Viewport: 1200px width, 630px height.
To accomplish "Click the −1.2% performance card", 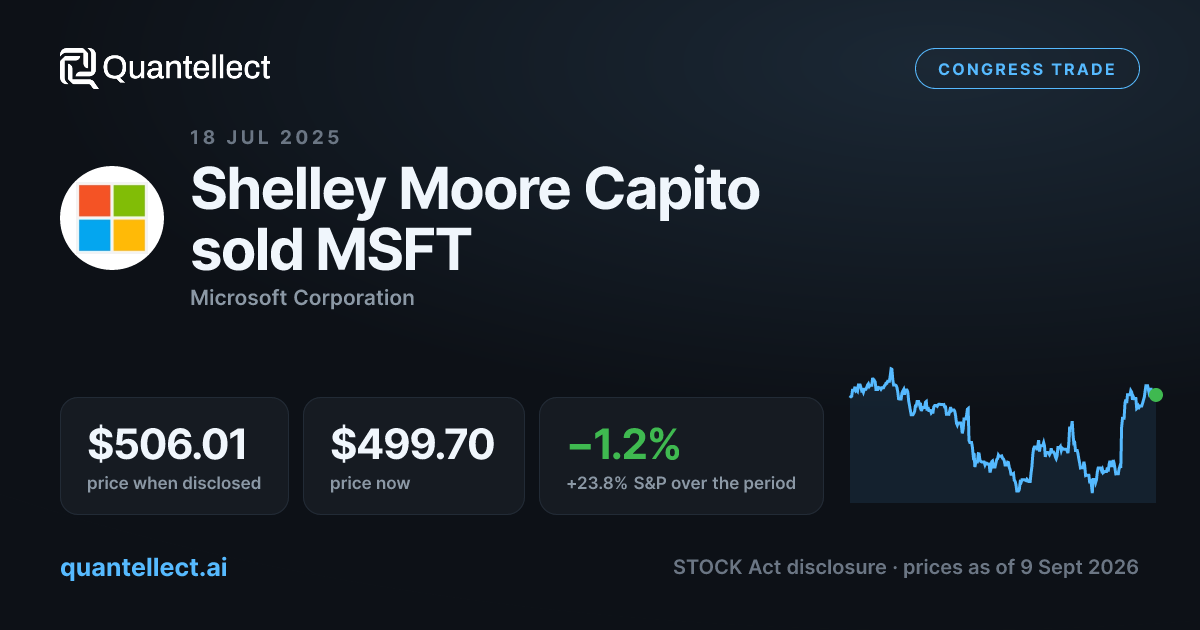I will click(681, 456).
